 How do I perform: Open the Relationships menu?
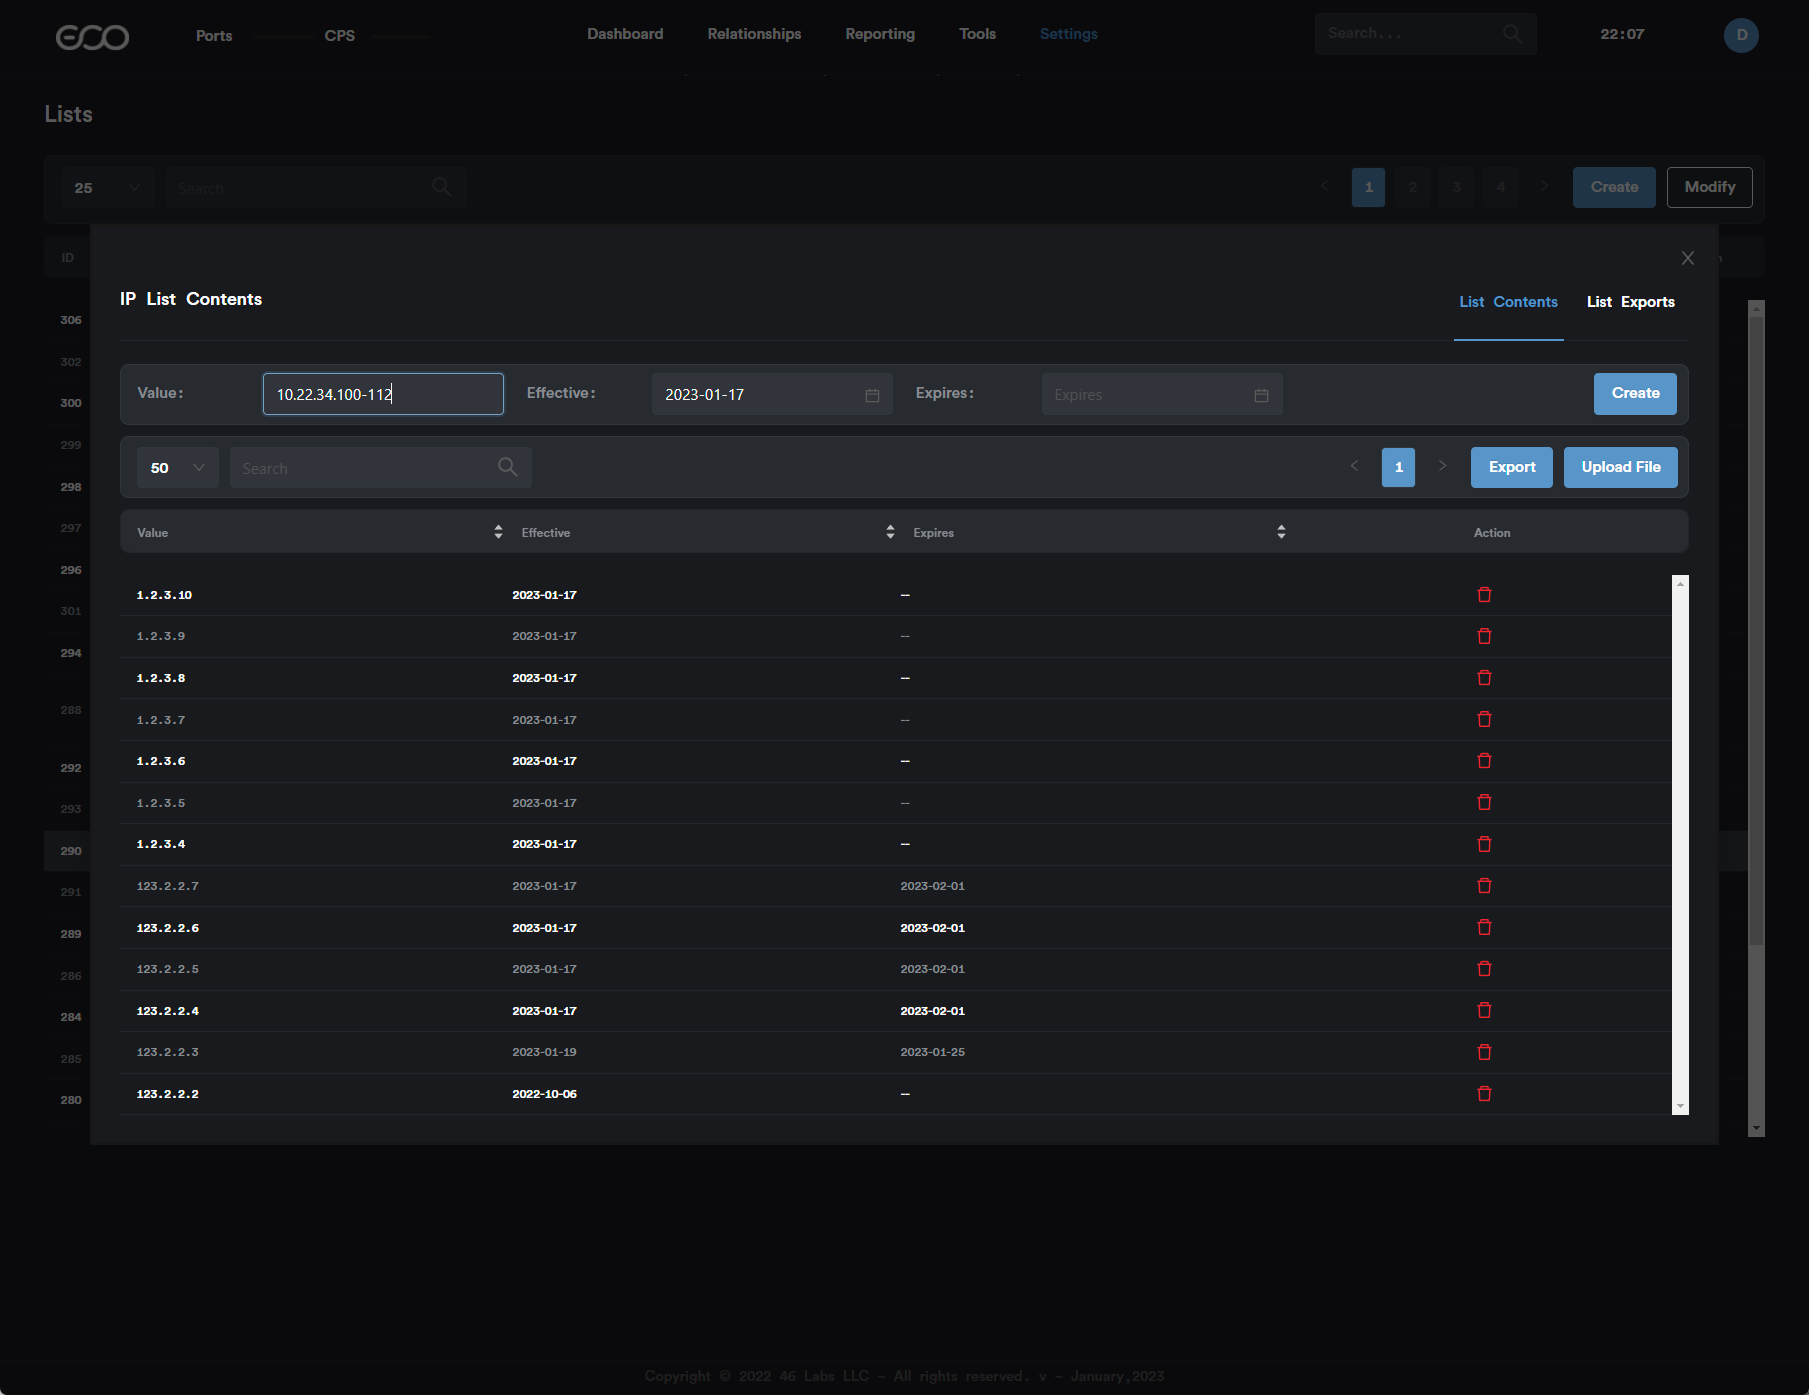pos(754,34)
